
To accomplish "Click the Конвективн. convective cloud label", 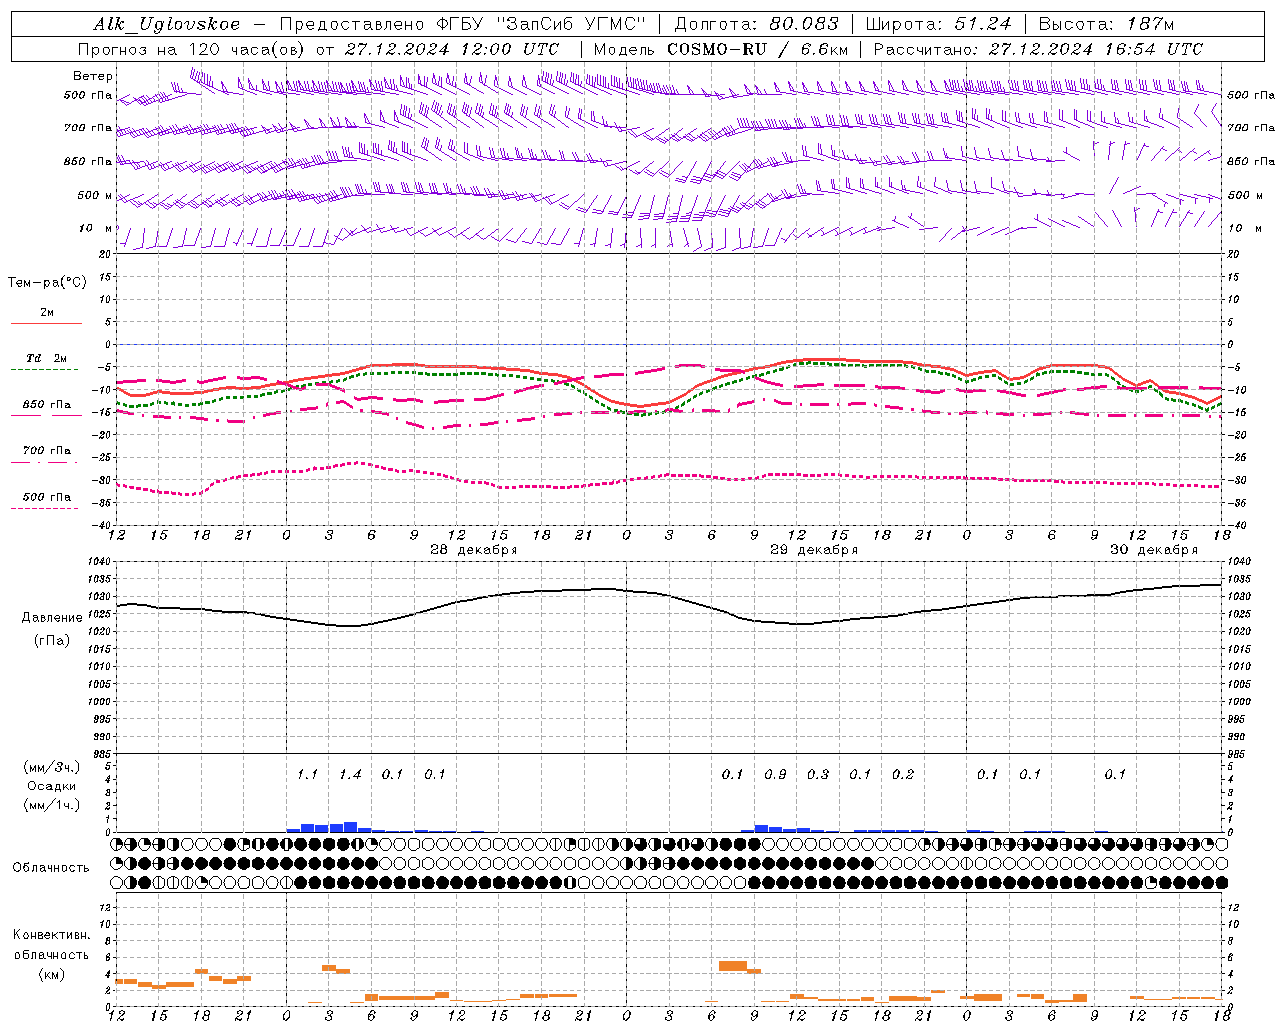I will coord(51,935).
